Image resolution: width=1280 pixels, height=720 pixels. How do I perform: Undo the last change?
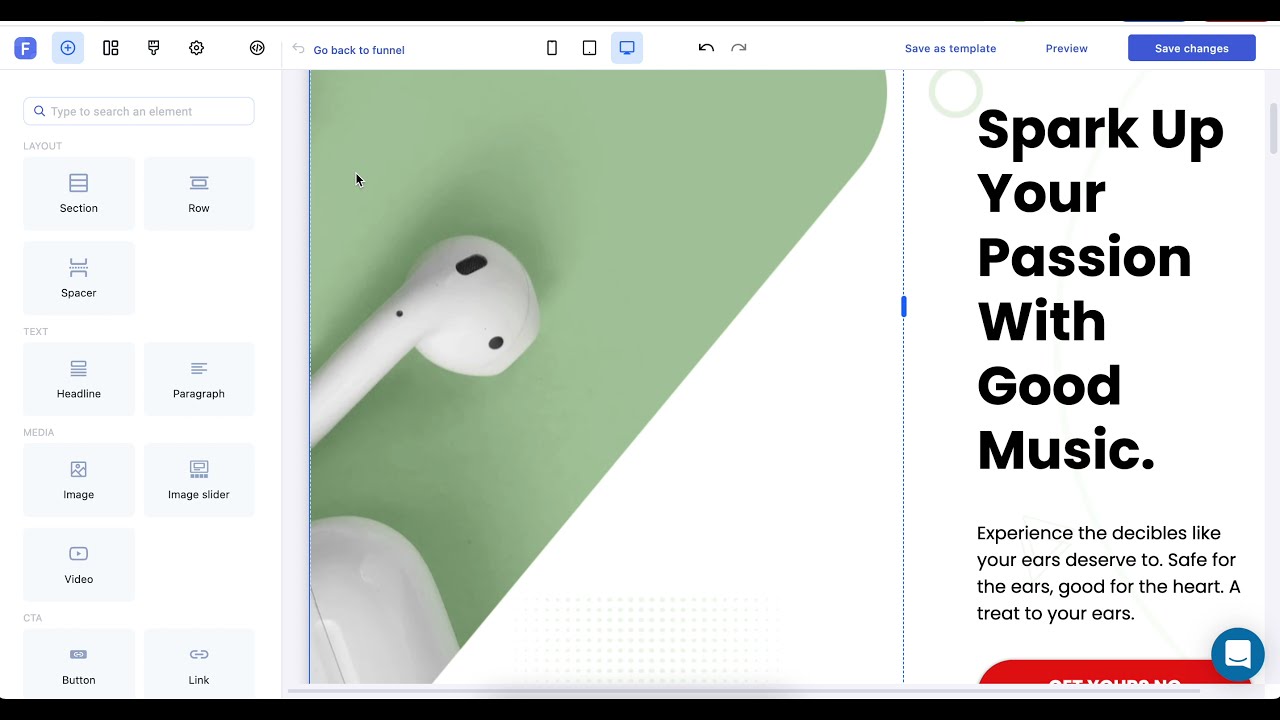pyautogui.click(x=706, y=48)
